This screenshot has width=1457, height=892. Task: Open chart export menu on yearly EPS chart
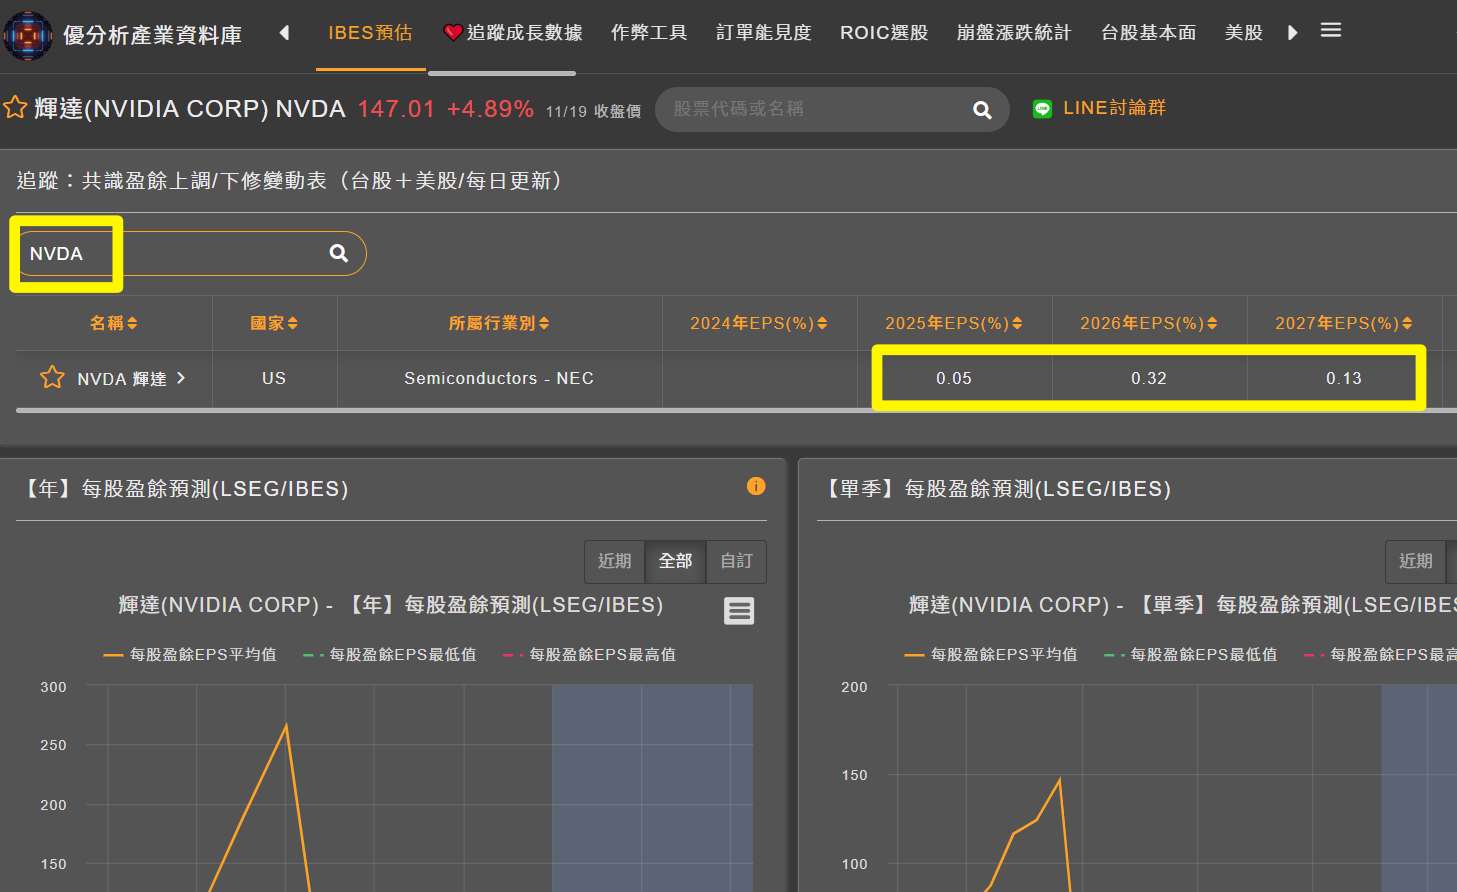point(739,610)
